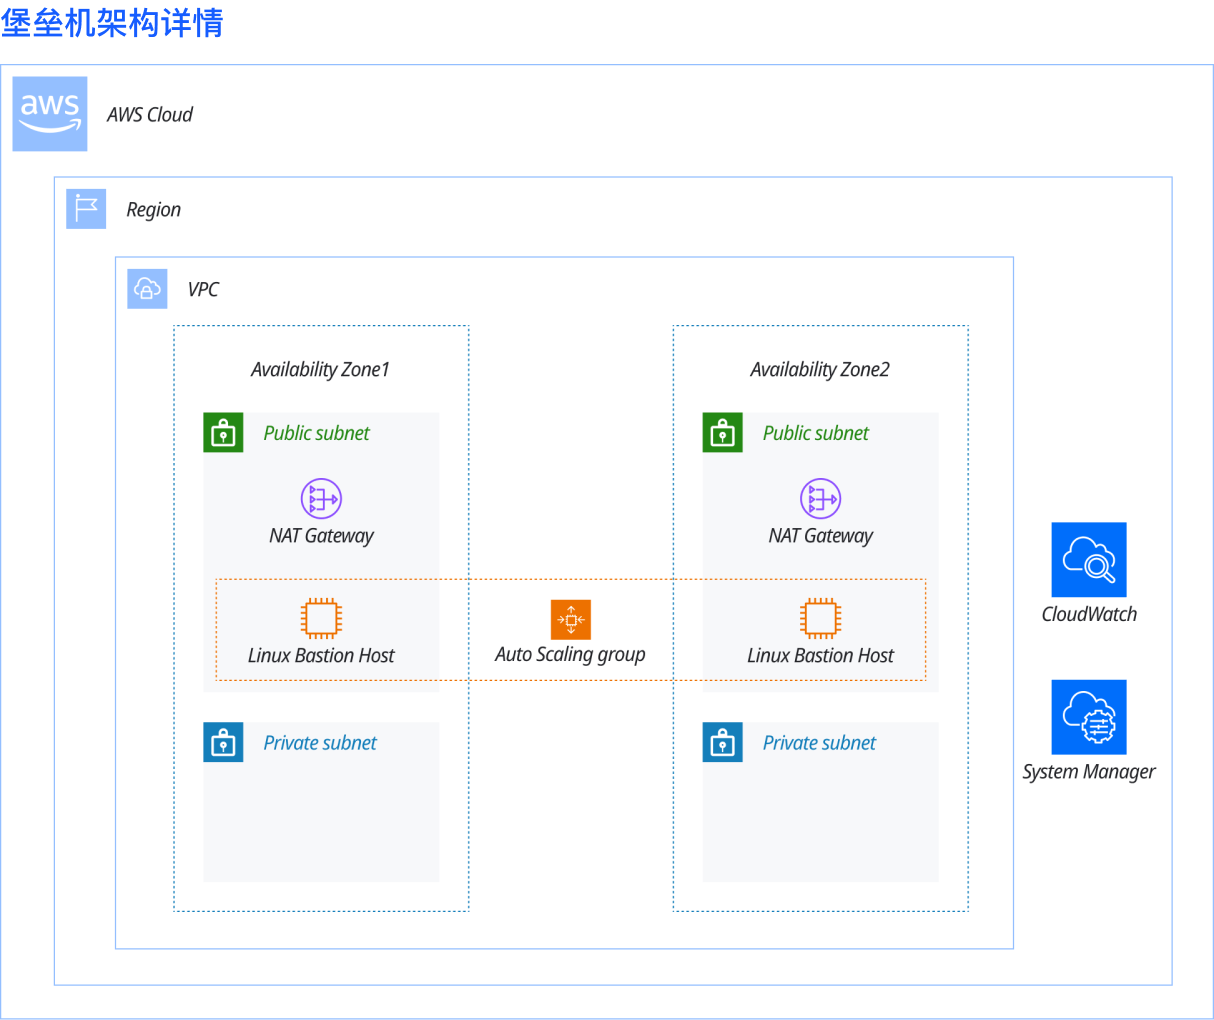1214x1020 pixels.
Task: Click the Availability Zone1 label
Action: 320,369
